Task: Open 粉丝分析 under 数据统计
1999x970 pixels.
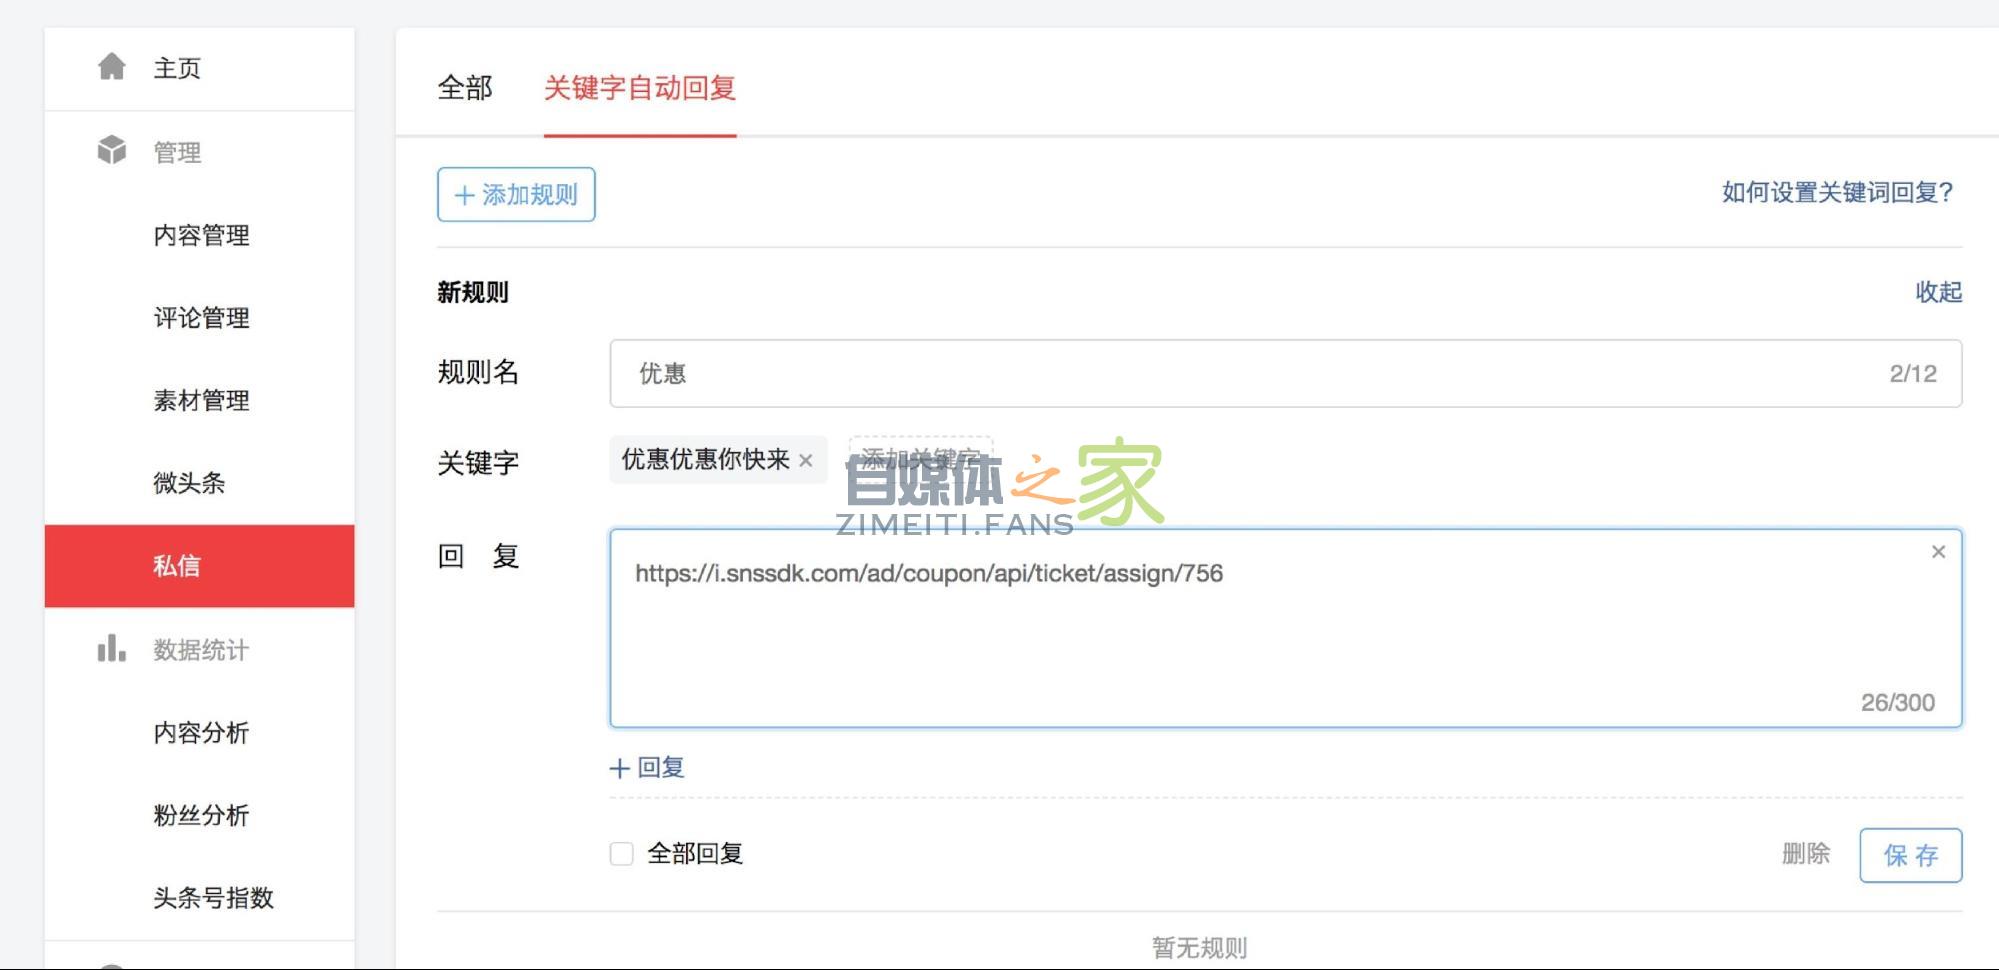Action: [x=201, y=815]
